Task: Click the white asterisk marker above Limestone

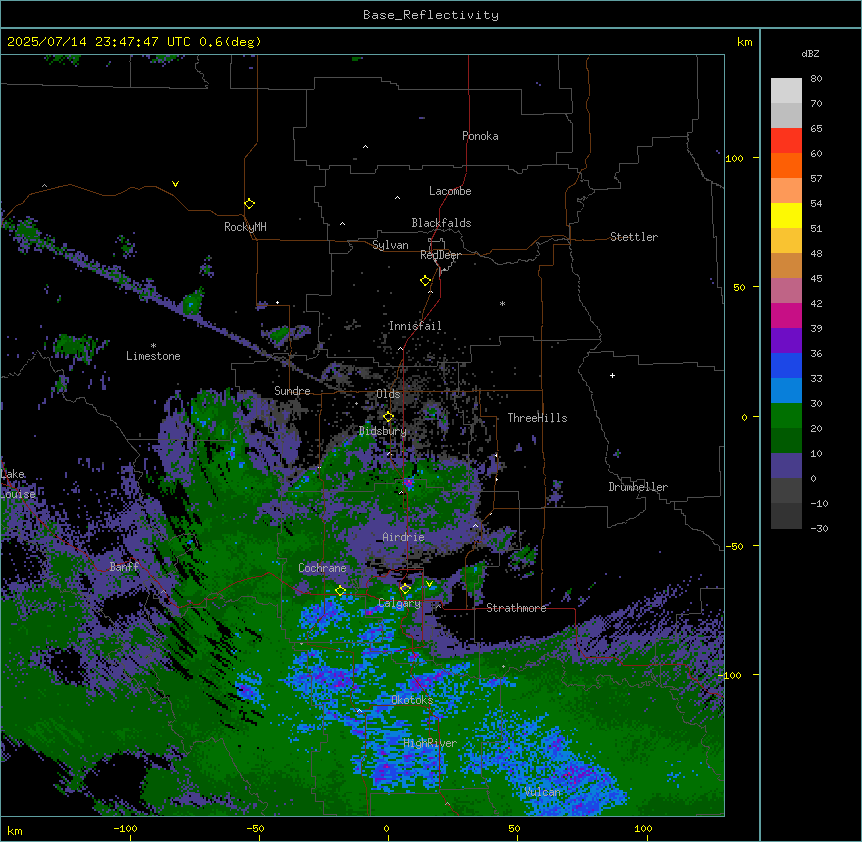Action: 153,346
